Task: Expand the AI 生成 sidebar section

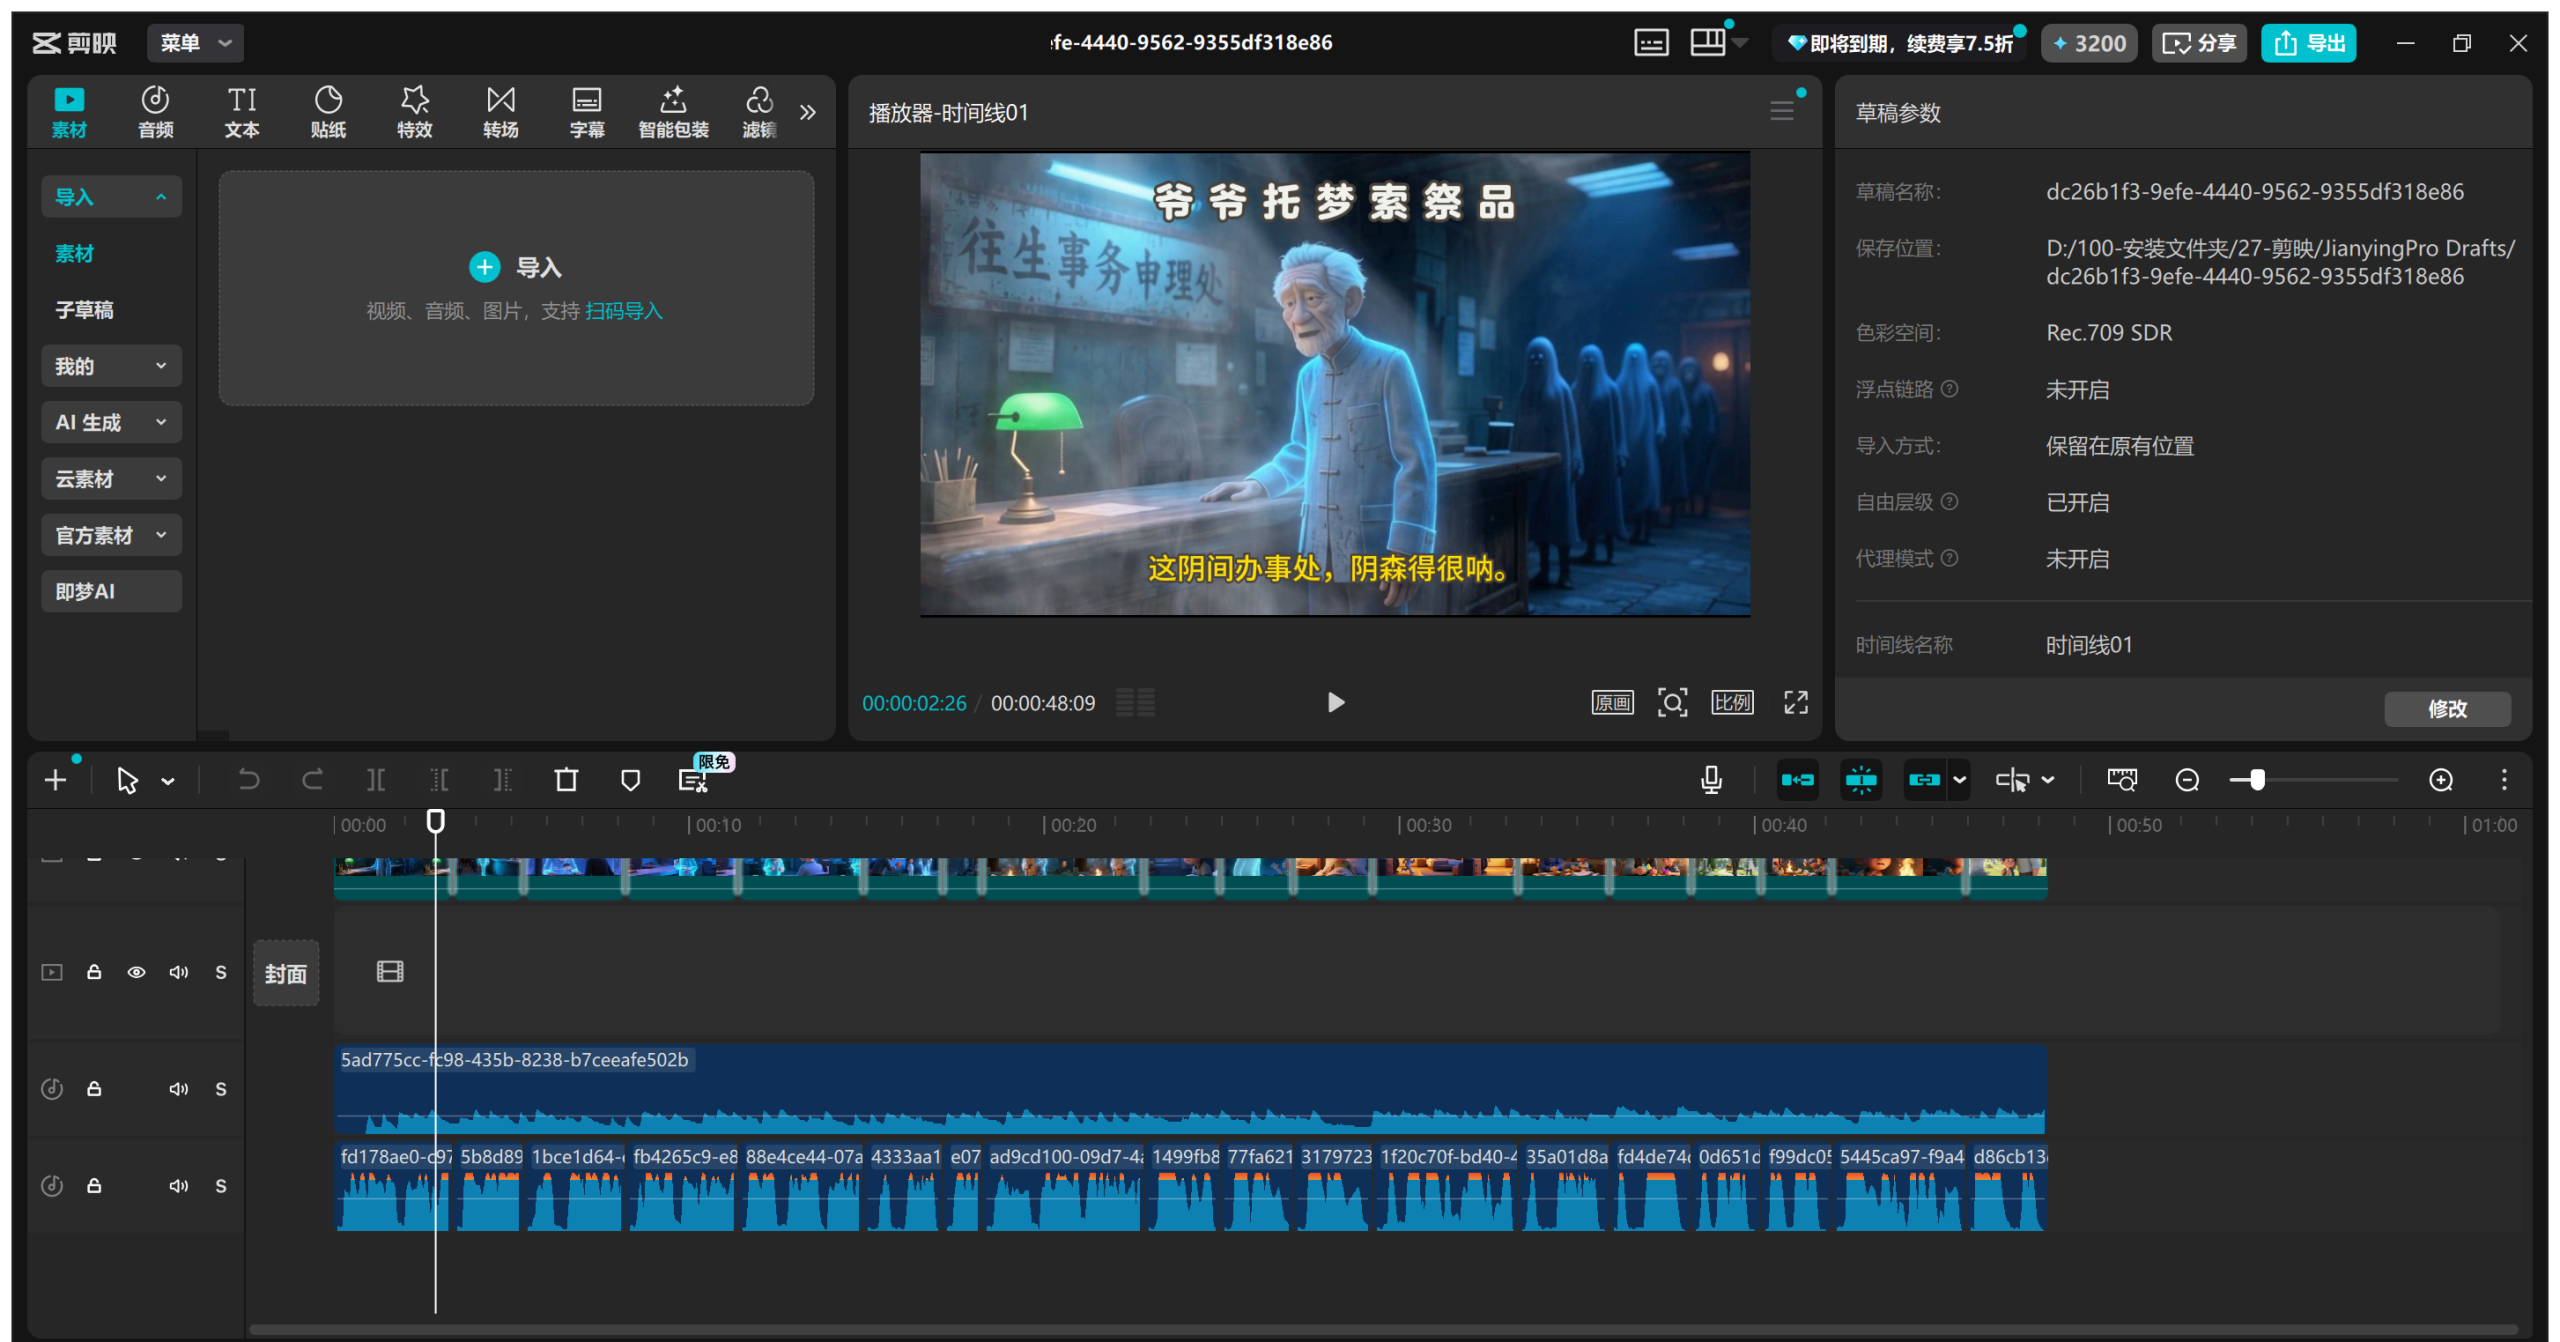Action: (x=111, y=422)
